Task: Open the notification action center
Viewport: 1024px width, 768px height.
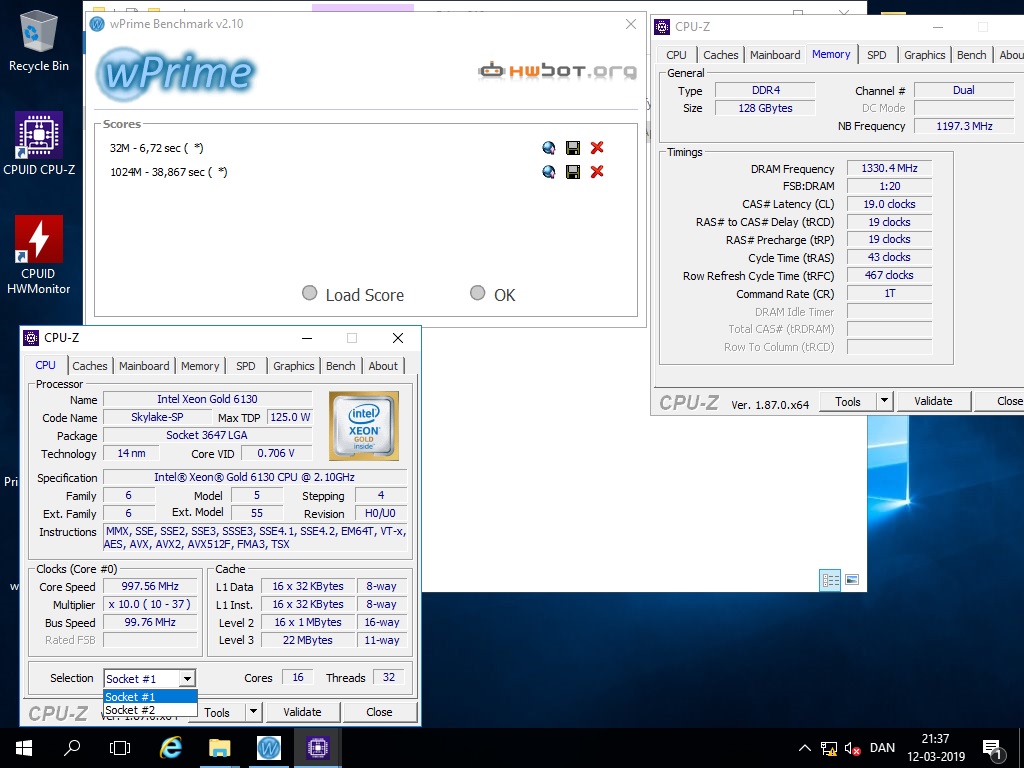Action: (993, 750)
